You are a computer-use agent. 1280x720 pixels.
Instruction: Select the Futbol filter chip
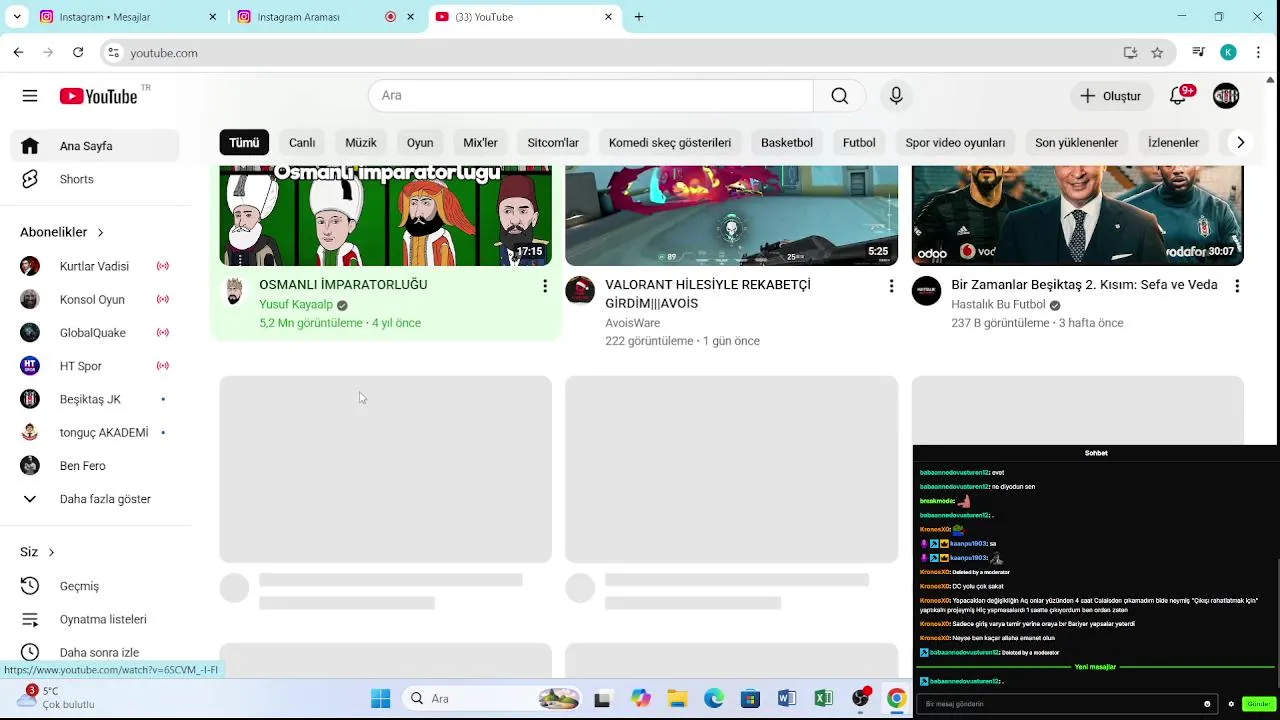pyautogui.click(x=859, y=143)
